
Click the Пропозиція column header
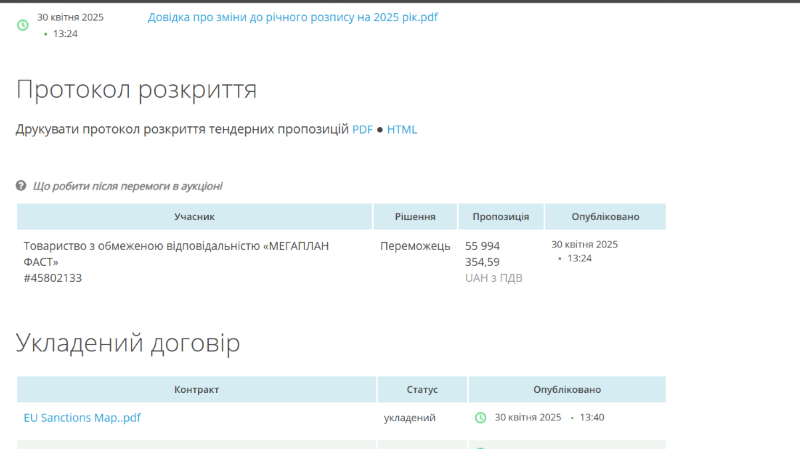[501, 217]
